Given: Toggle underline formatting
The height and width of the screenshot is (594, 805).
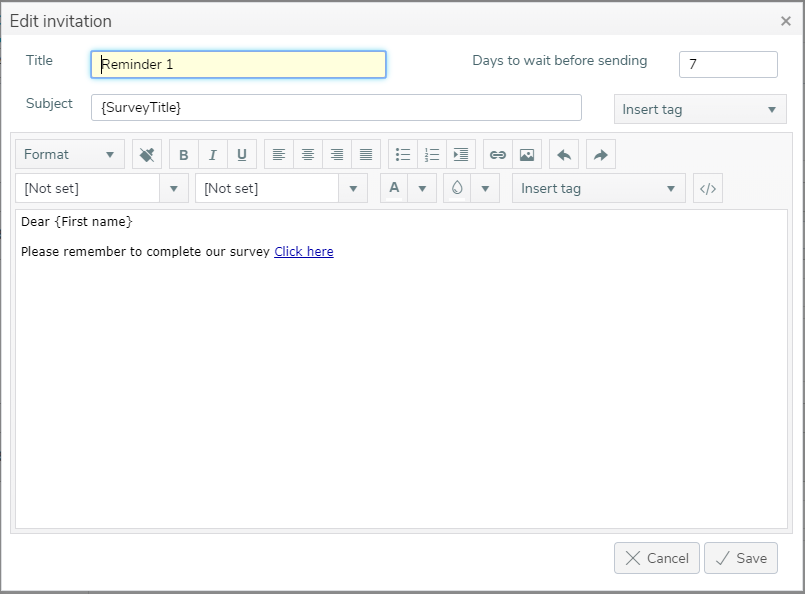Looking at the screenshot, I should [x=242, y=155].
